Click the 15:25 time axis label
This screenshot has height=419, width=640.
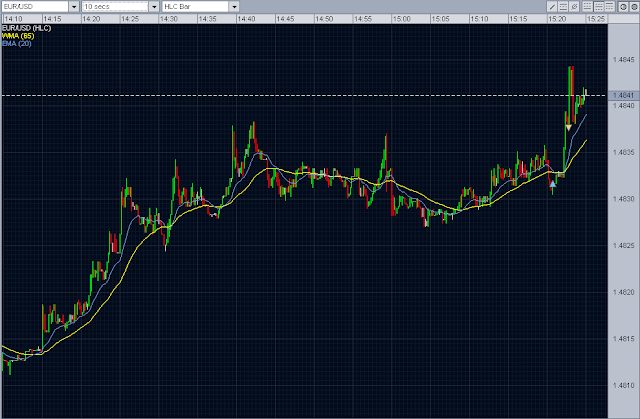click(596, 19)
